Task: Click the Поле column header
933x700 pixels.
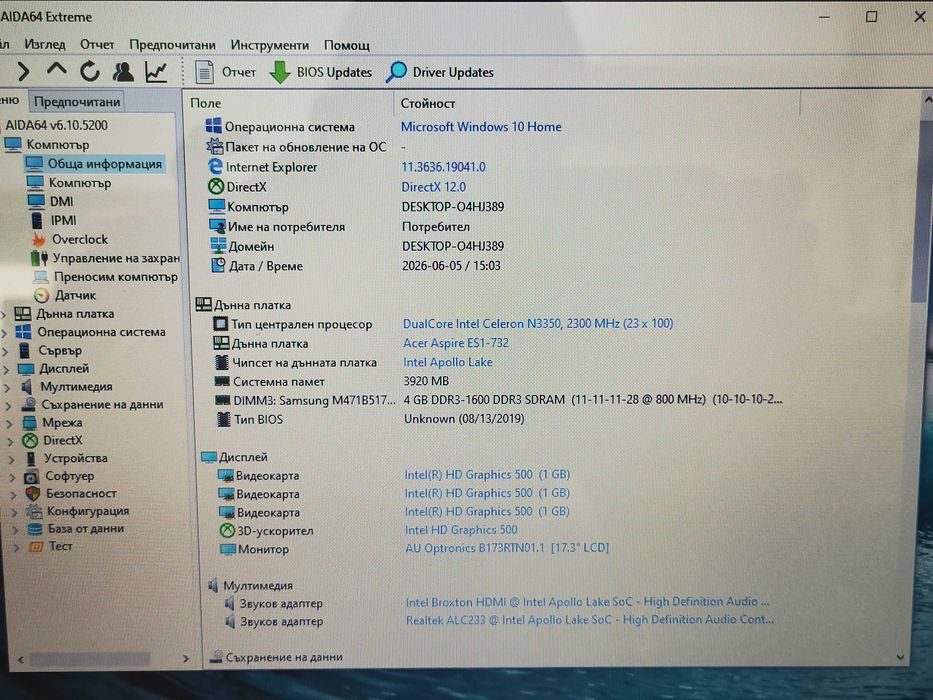Action: click(x=206, y=103)
